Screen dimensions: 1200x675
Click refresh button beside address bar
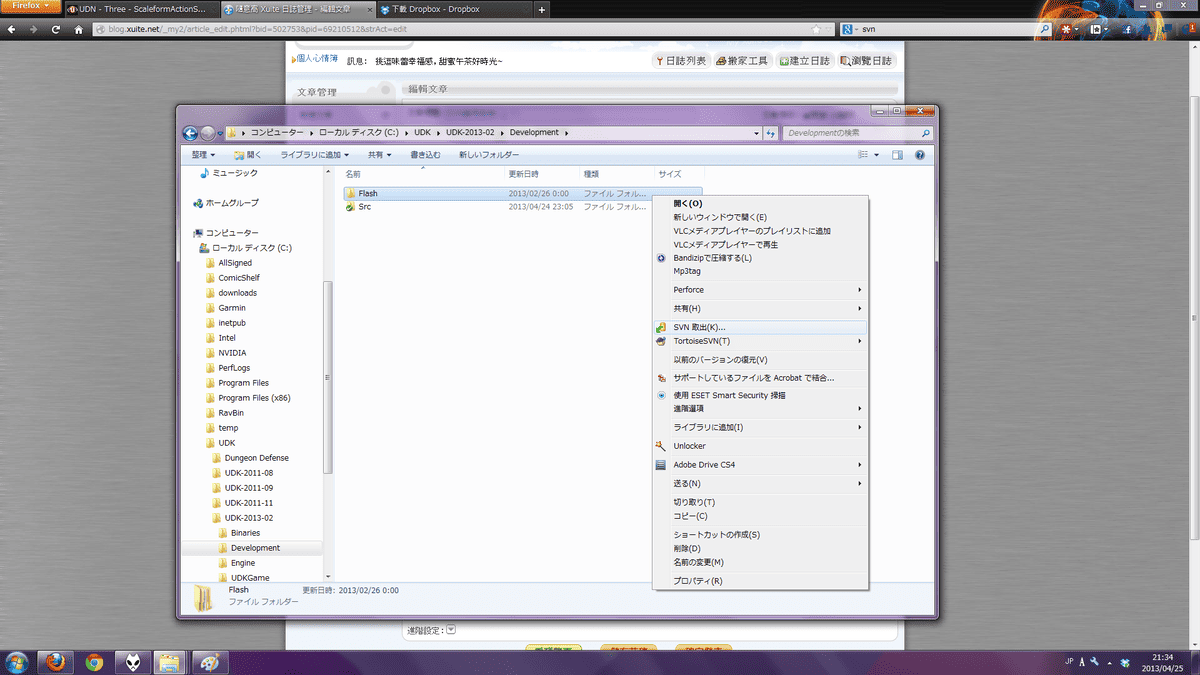(x=770, y=132)
